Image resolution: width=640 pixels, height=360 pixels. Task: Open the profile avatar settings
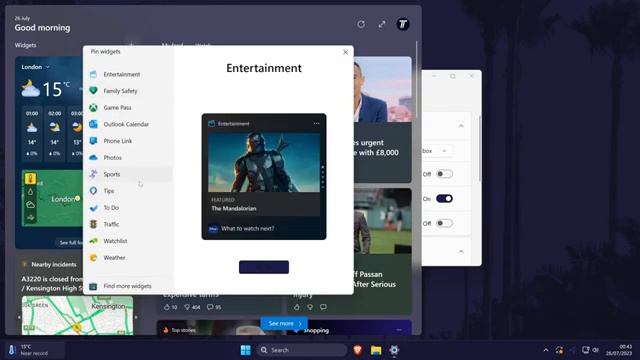(403, 24)
